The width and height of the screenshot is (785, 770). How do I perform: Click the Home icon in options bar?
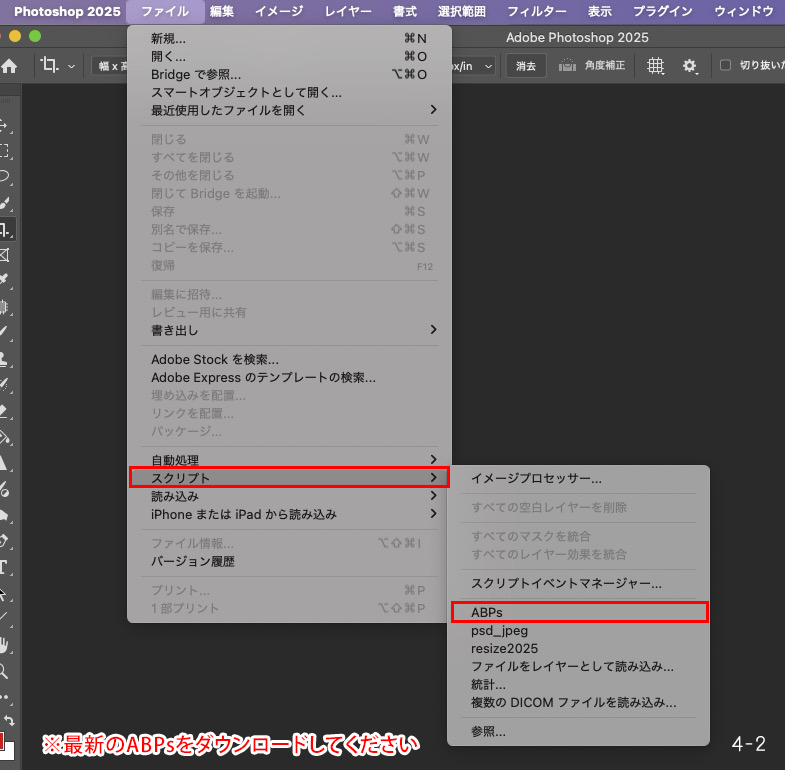pyautogui.click(x=9, y=66)
